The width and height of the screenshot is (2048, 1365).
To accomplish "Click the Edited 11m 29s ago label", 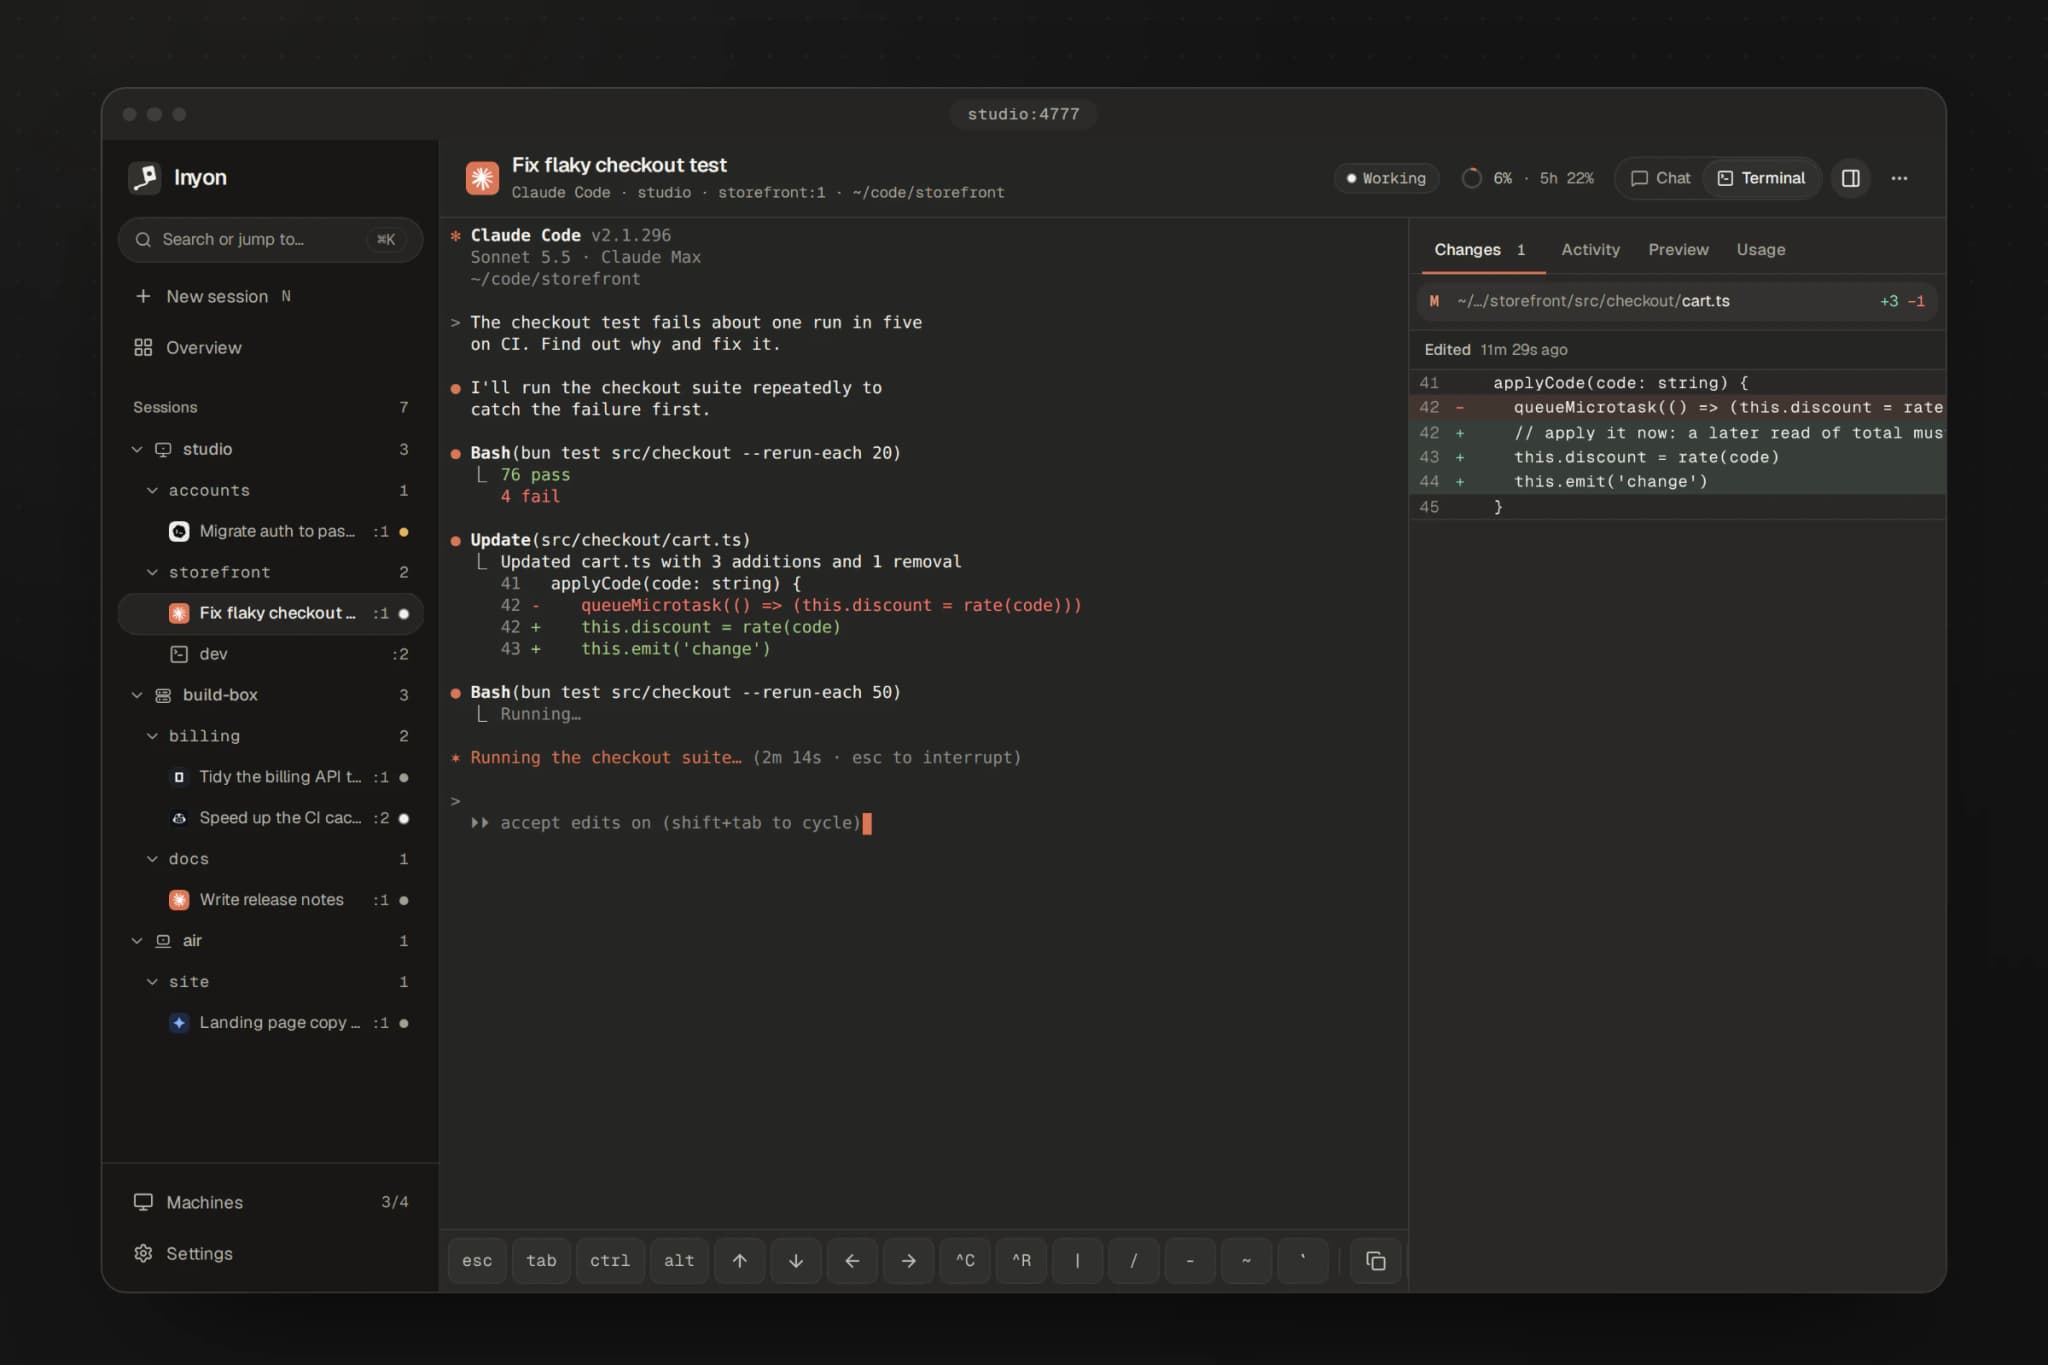I will (1495, 349).
